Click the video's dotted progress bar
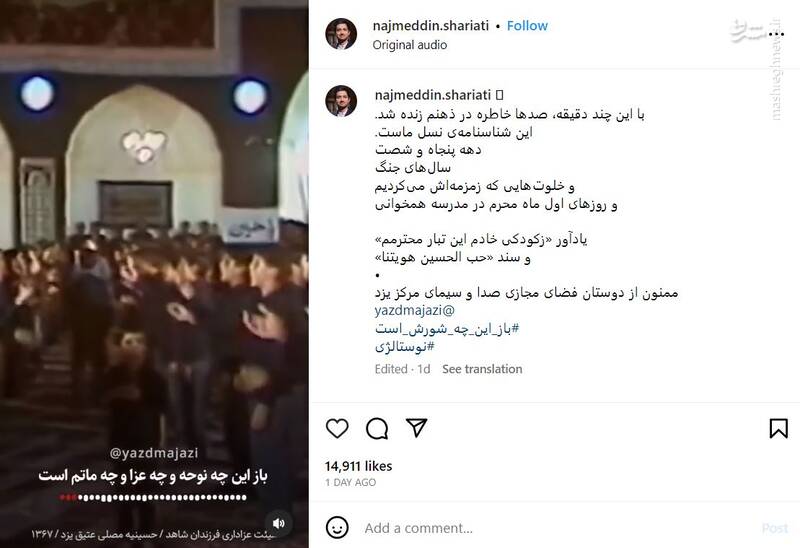800x548 pixels. tap(153, 497)
